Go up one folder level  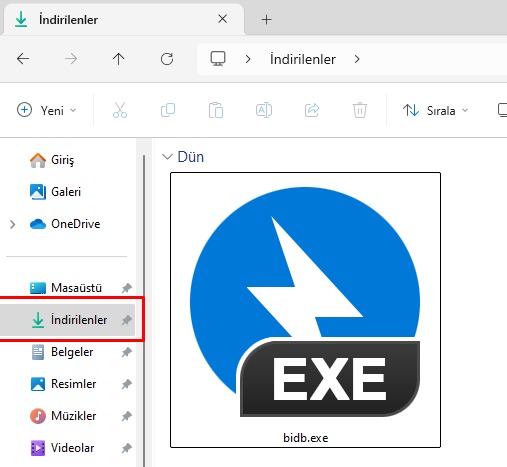click(x=118, y=59)
